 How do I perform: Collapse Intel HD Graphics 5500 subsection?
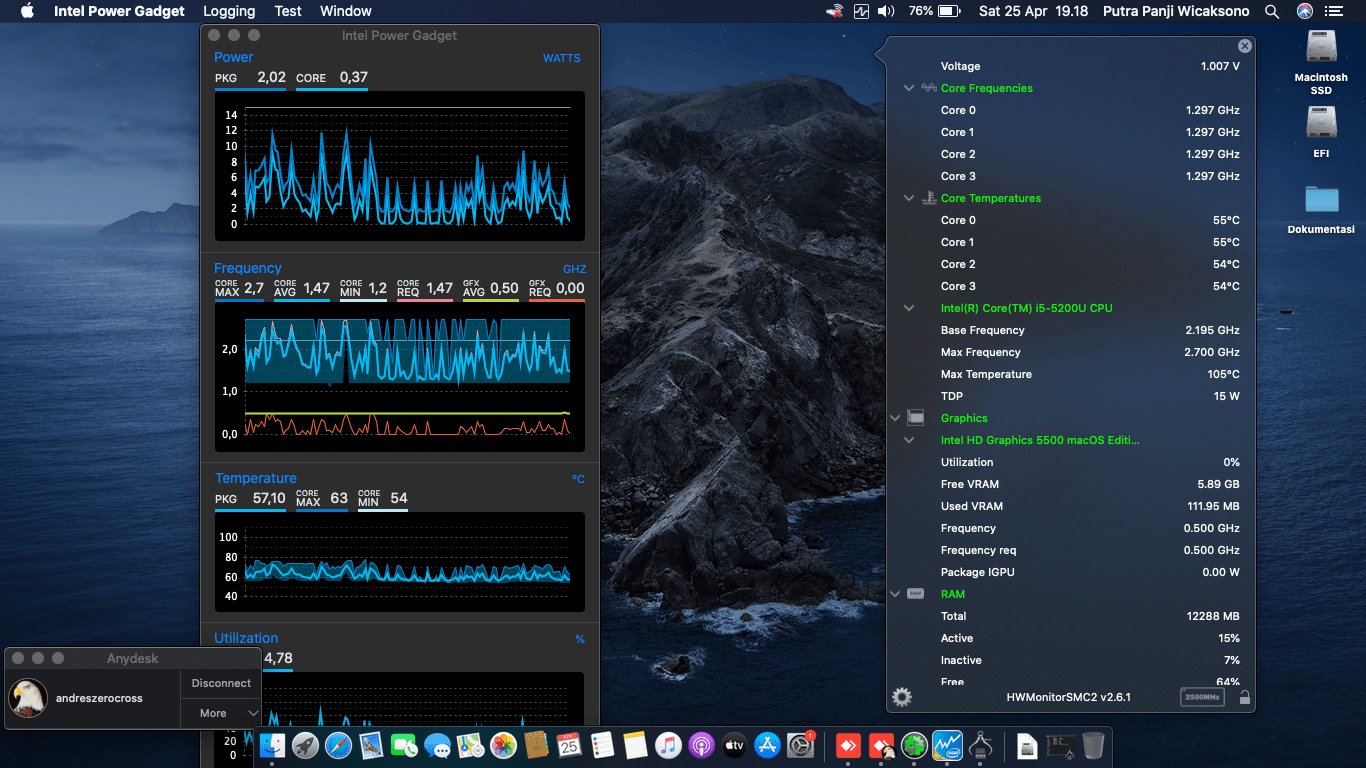[909, 440]
